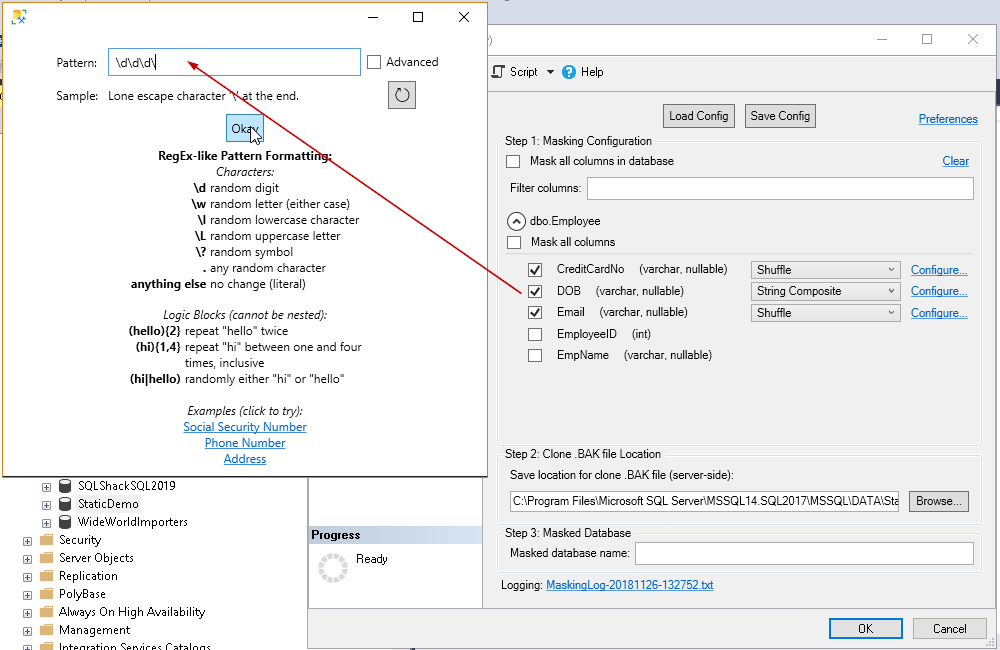The image size is (1000, 650).
Task: Click the pattern dialog app icon
Action: tap(19, 17)
